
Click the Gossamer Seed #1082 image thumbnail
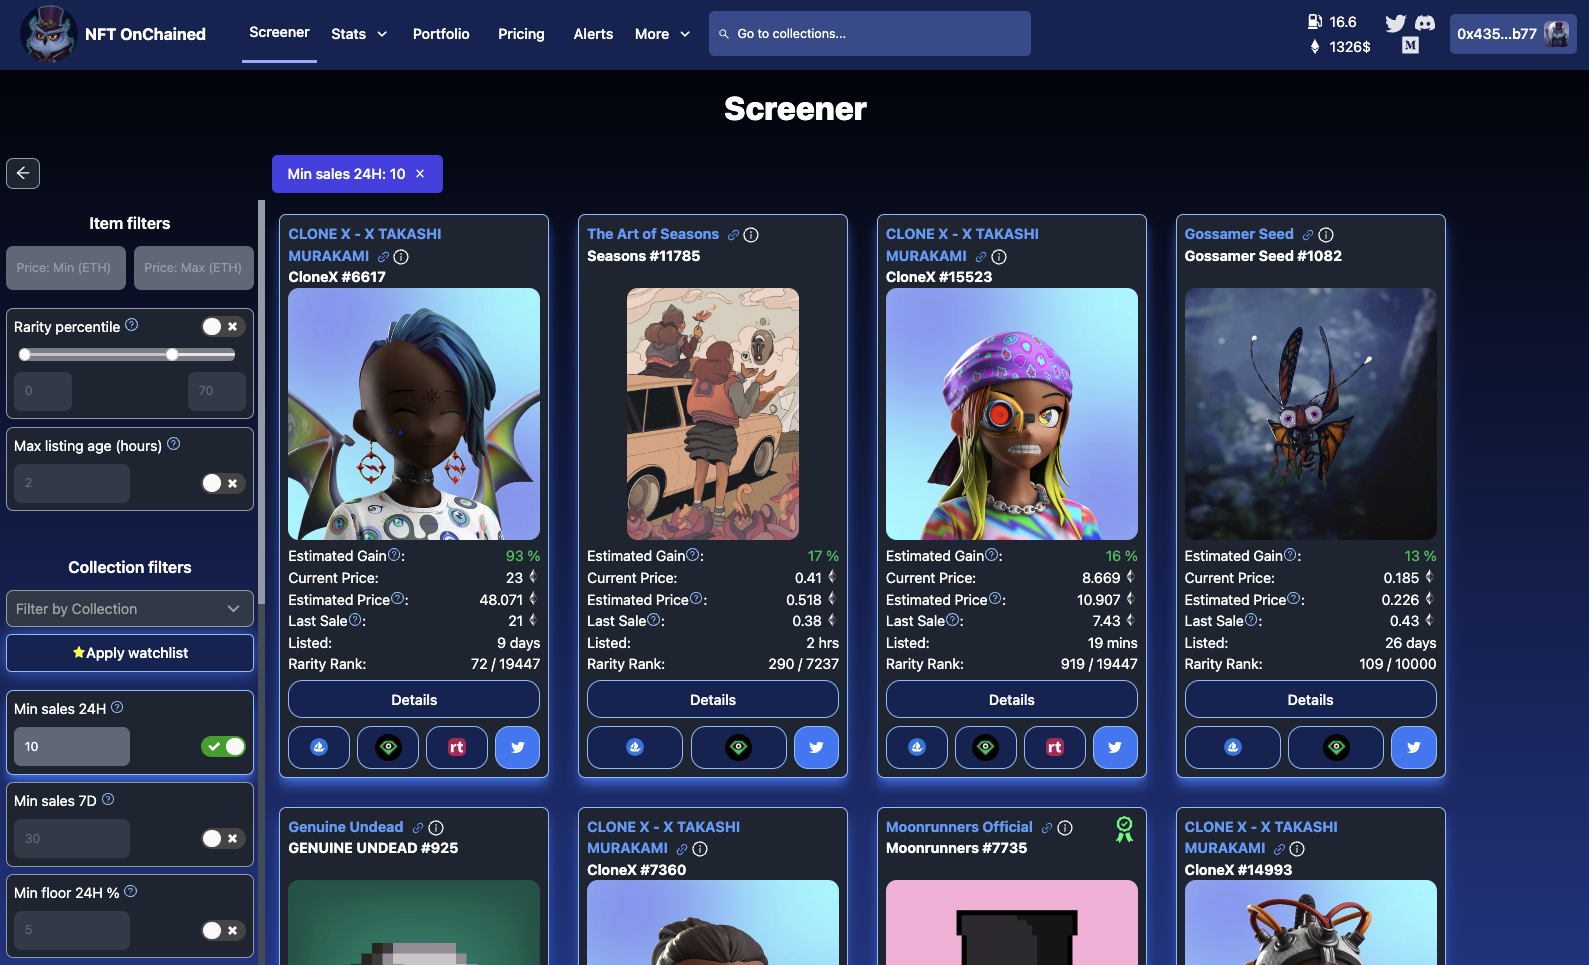click(1311, 414)
